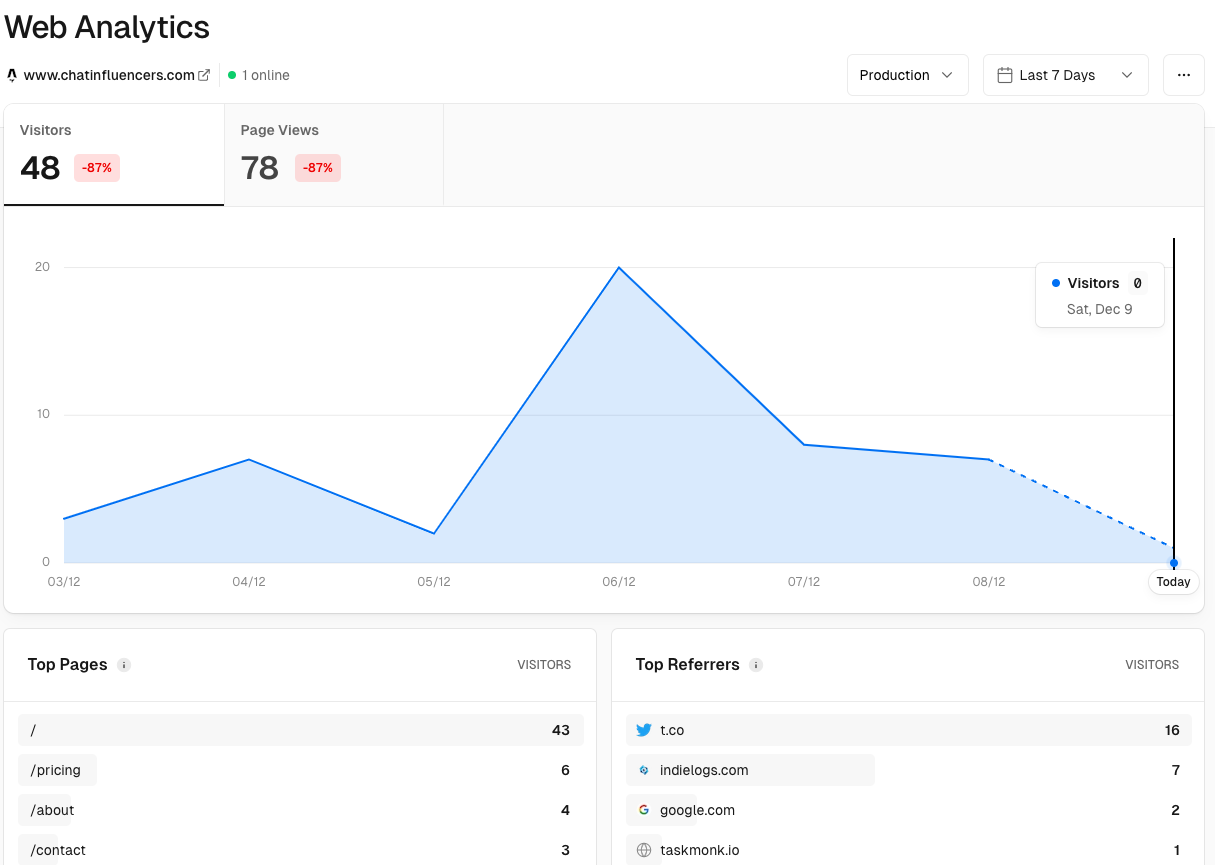Click the 04/12 date label on the chart
Viewport: 1215px width, 865px height.
[x=249, y=582]
